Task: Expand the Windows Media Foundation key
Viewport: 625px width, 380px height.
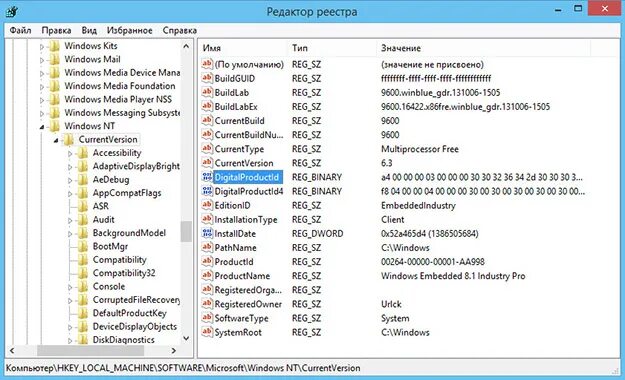Action: tap(42, 87)
